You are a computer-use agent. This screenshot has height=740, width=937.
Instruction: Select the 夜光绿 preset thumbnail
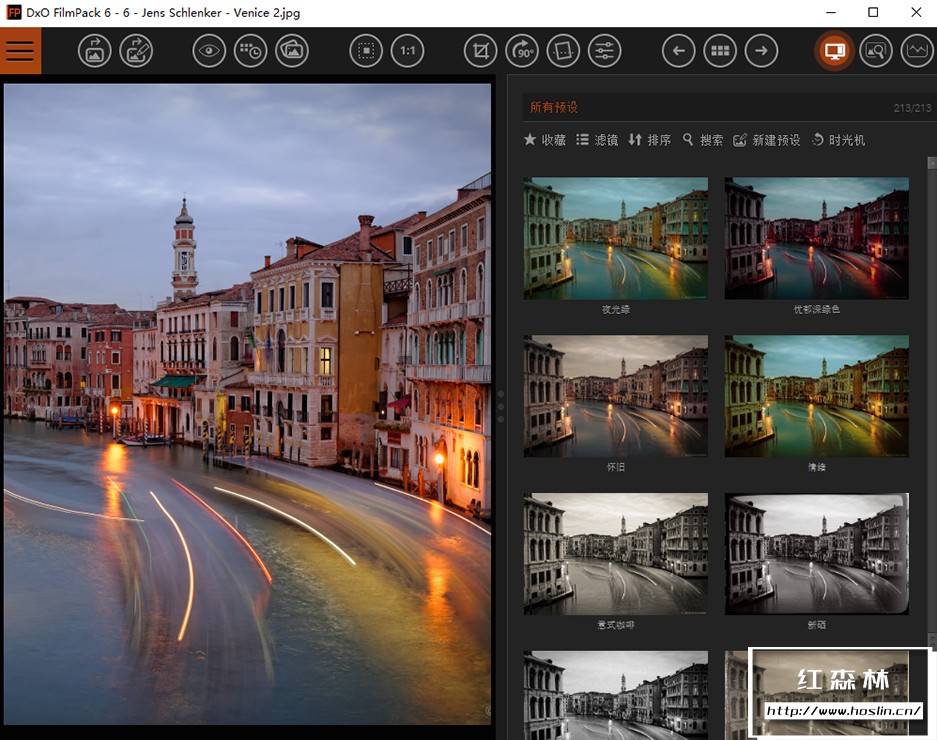coord(615,238)
